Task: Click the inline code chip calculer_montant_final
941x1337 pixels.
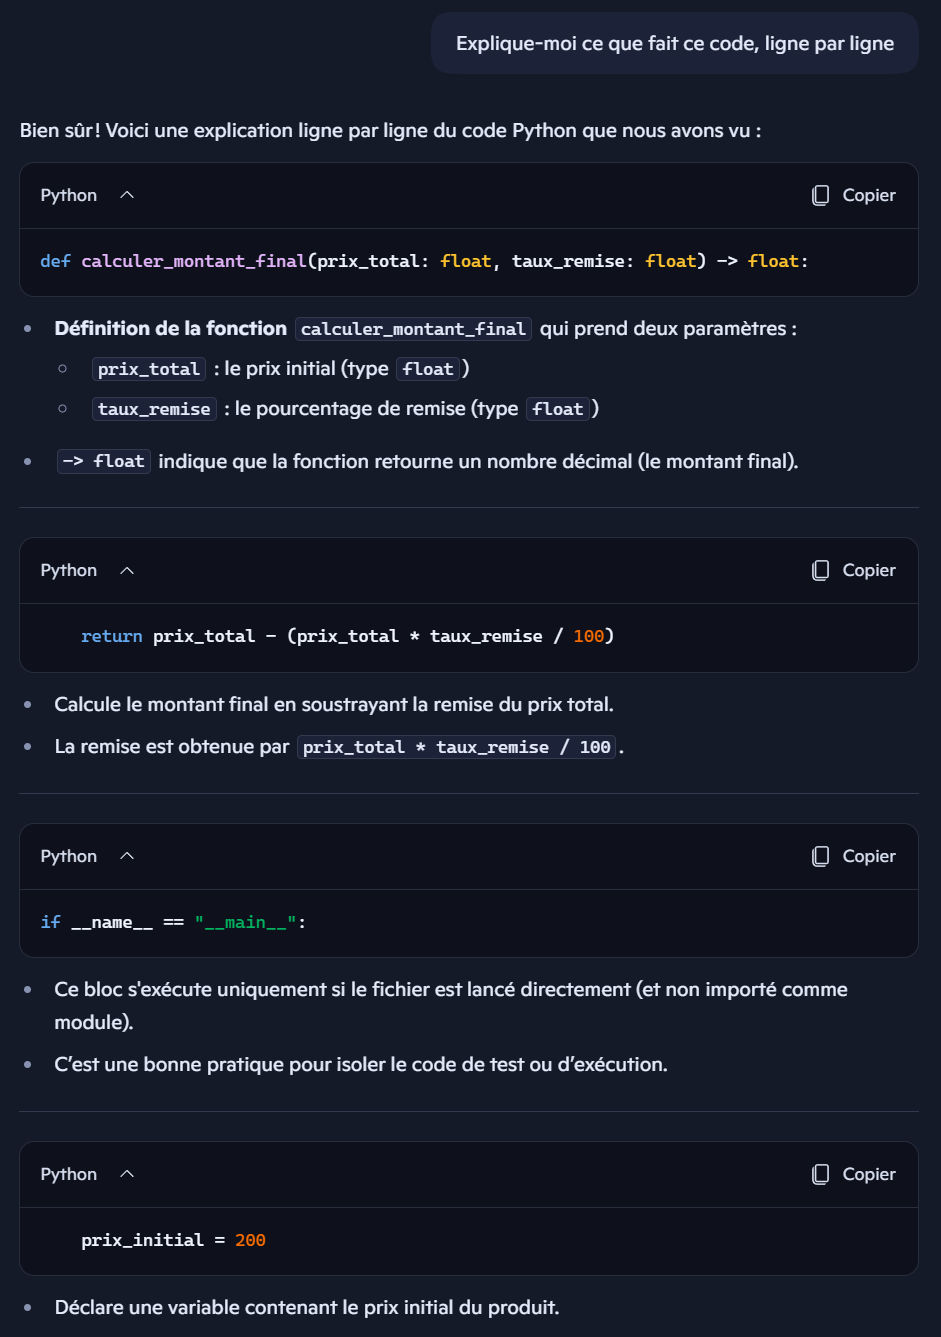Action: pos(413,329)
